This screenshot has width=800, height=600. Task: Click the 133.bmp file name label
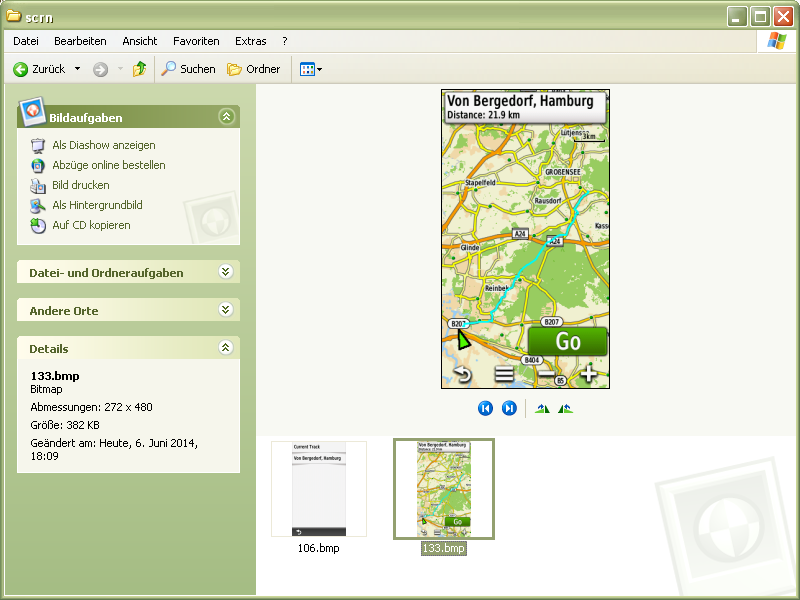coord(443,548)
